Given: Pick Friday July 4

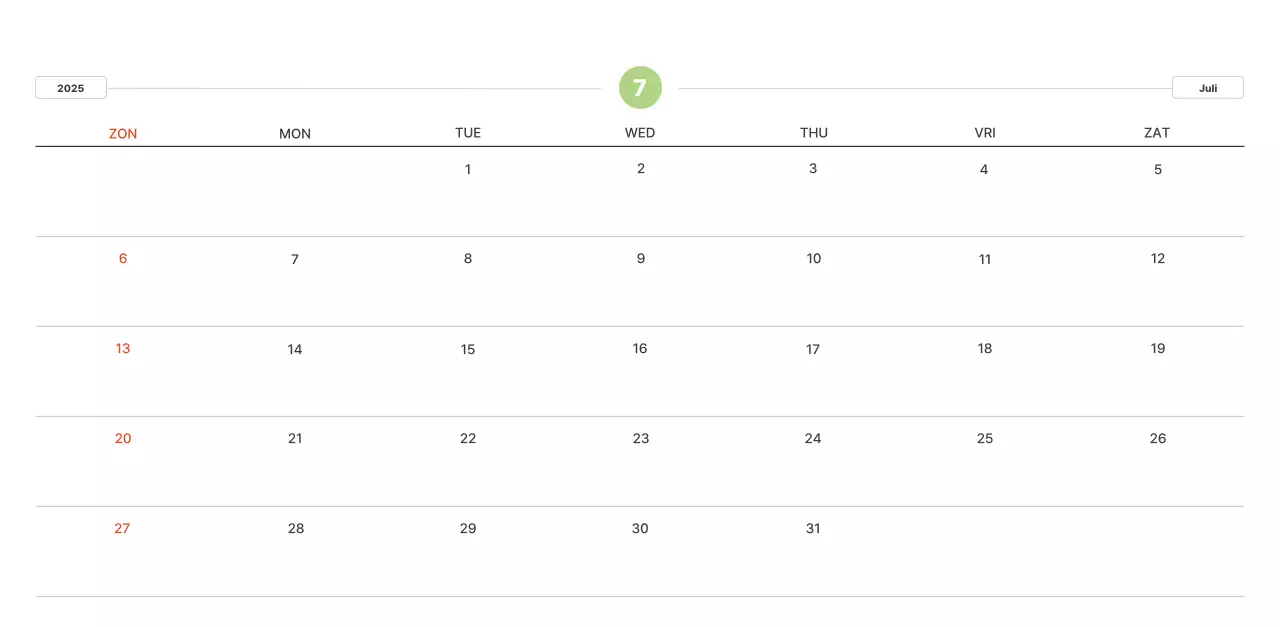Looking at the screenshot, I should coord(984,170).
